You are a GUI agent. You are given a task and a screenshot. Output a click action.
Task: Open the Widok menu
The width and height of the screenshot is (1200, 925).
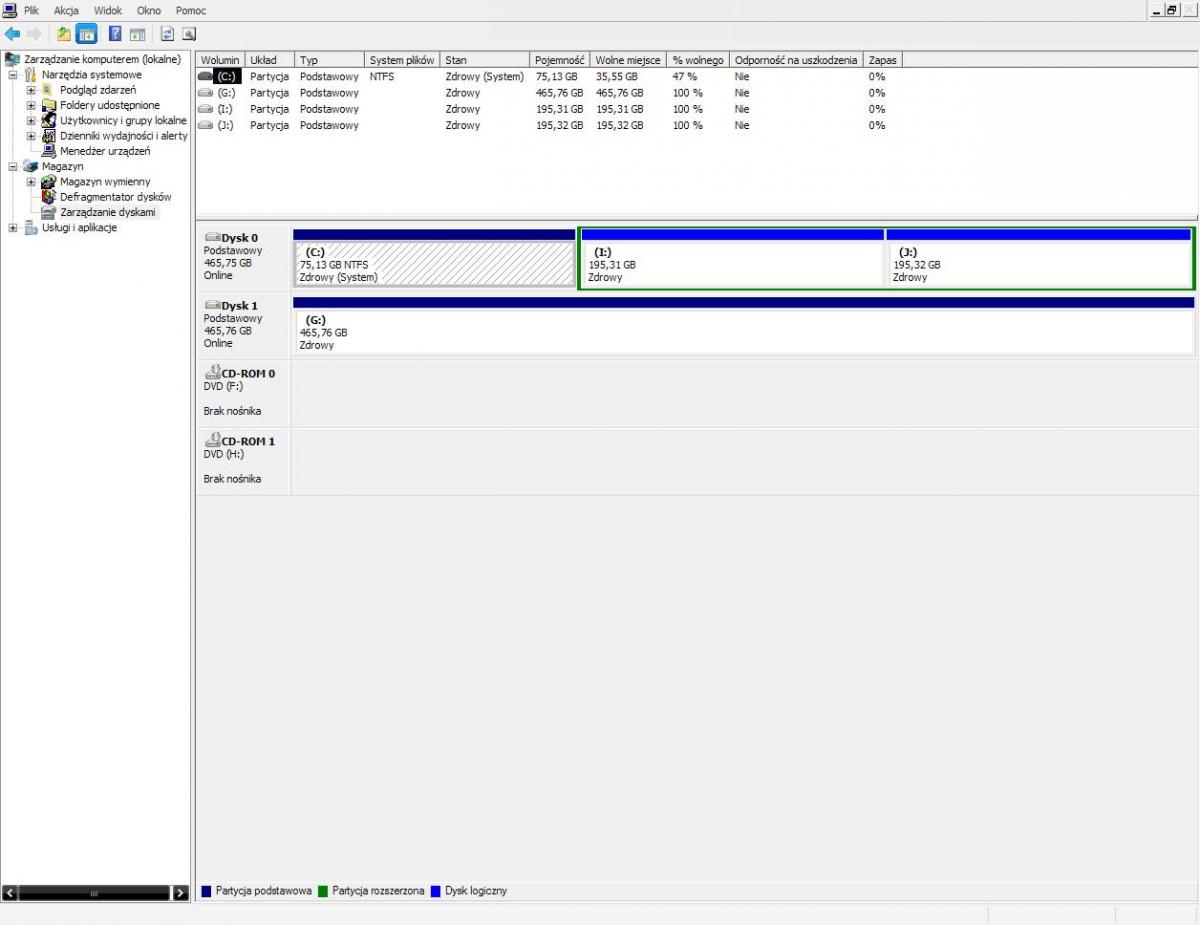pos(108,10)
